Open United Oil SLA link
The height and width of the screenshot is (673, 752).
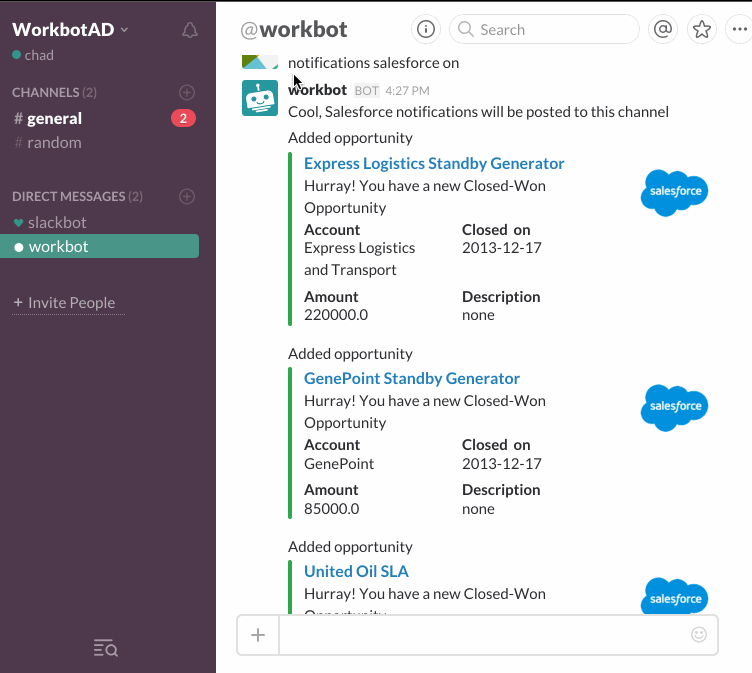point(356,571)
